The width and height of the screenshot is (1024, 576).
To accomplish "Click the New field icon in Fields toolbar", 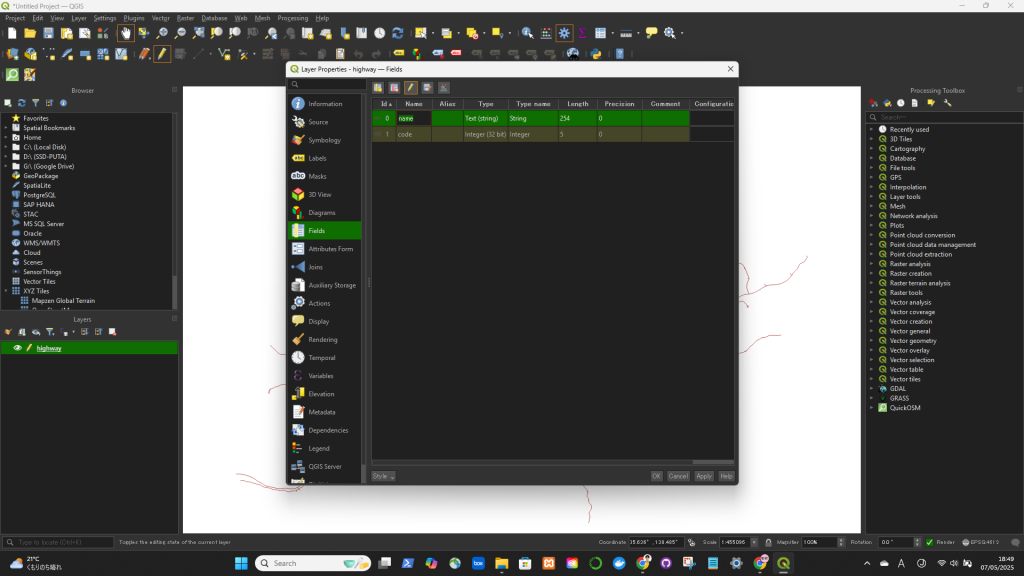I will [x=379, y=88].
